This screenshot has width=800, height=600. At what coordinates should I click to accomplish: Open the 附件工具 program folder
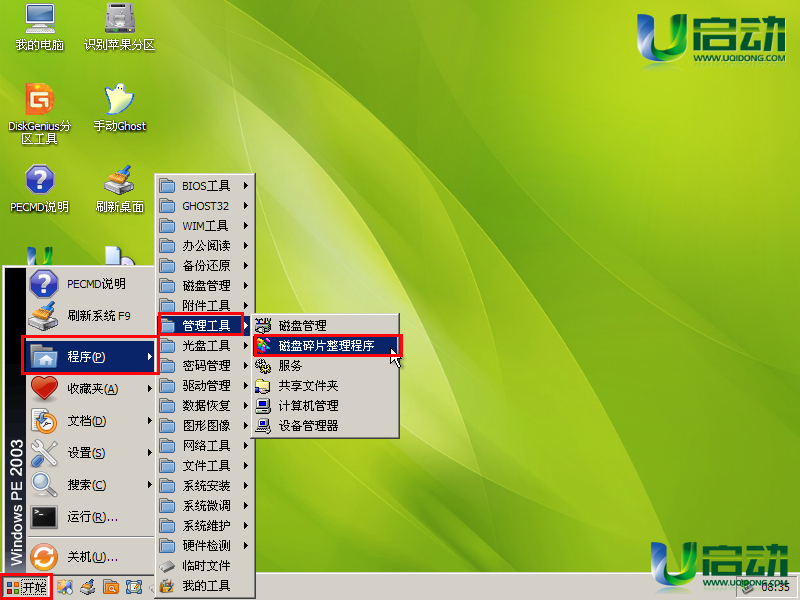[205, 305]
